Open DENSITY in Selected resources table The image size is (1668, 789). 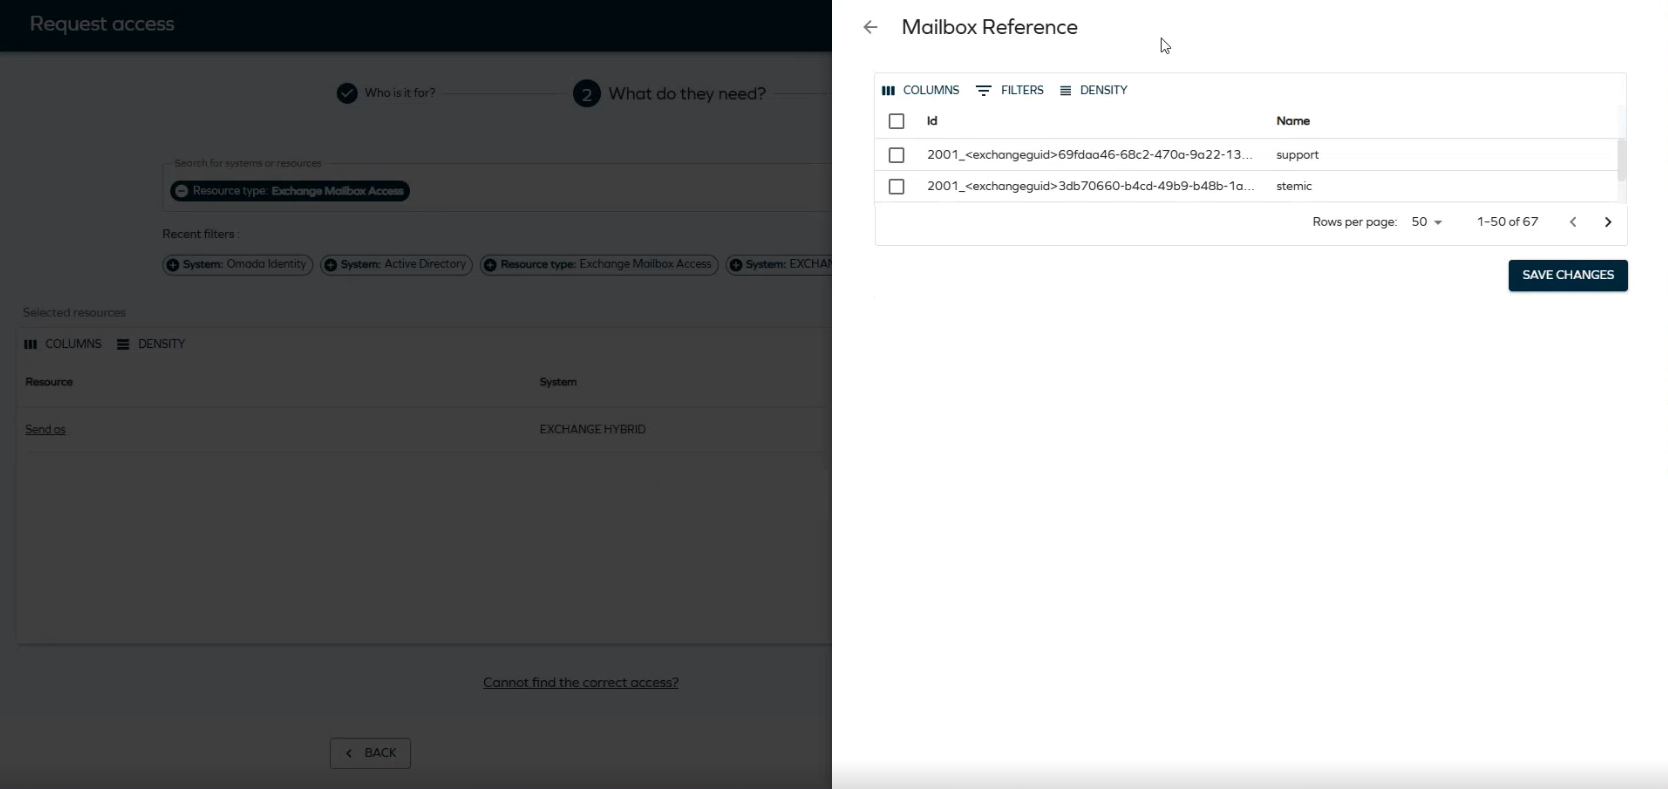tap(151, 344)
